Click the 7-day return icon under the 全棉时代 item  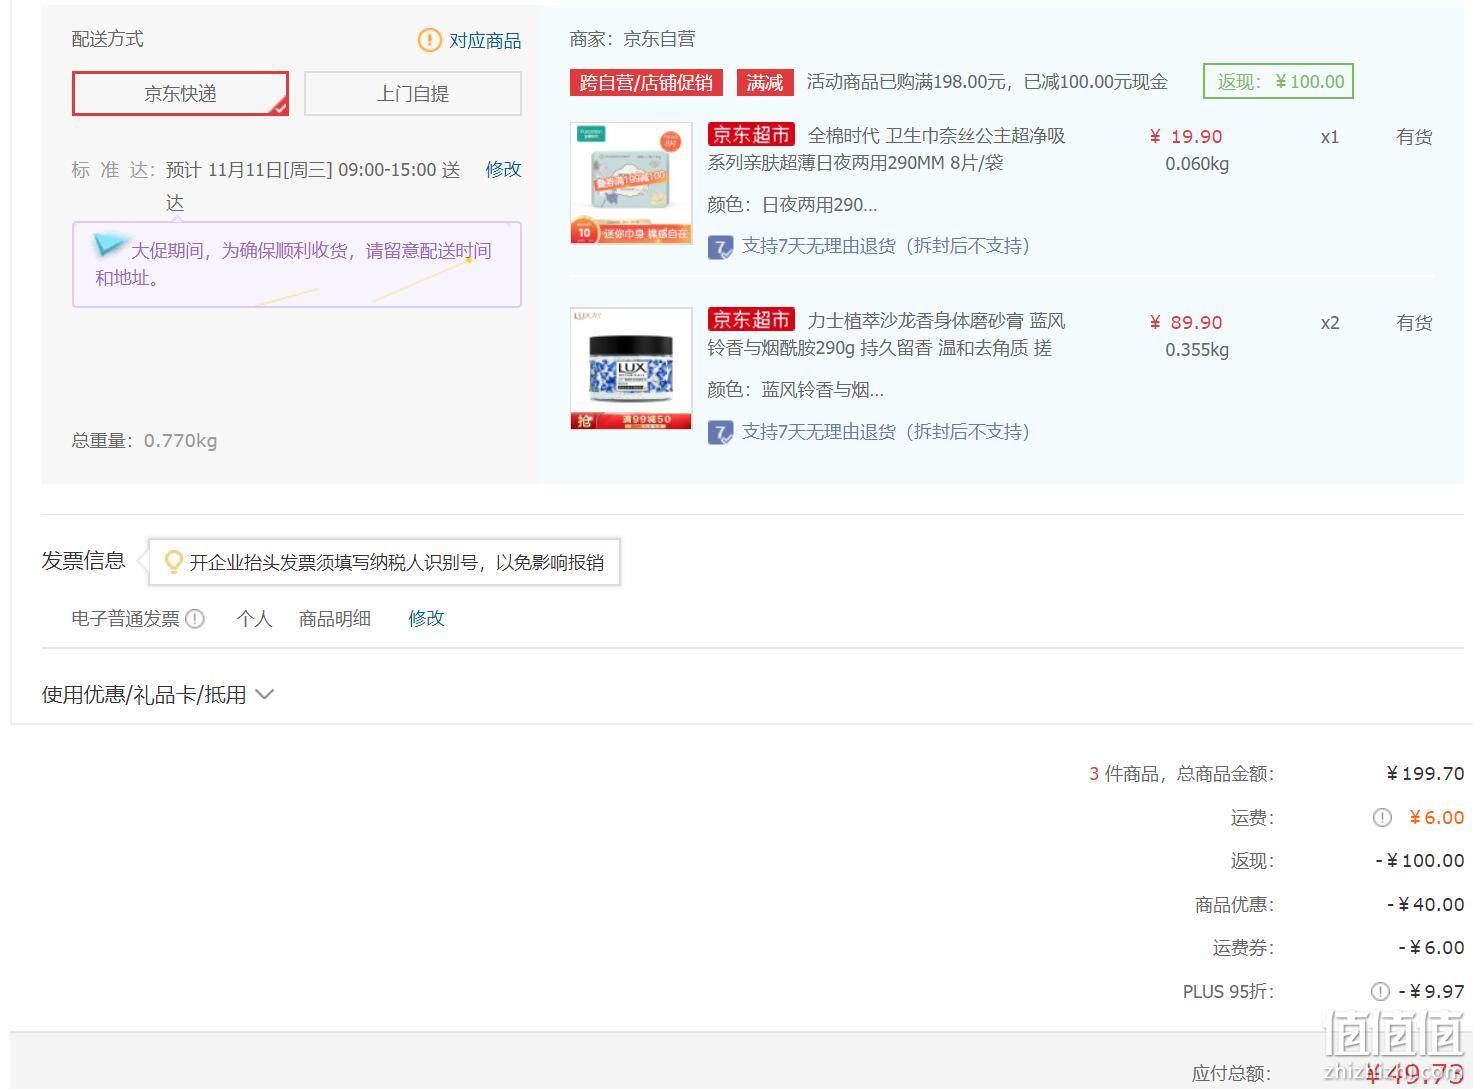(720, 247)
